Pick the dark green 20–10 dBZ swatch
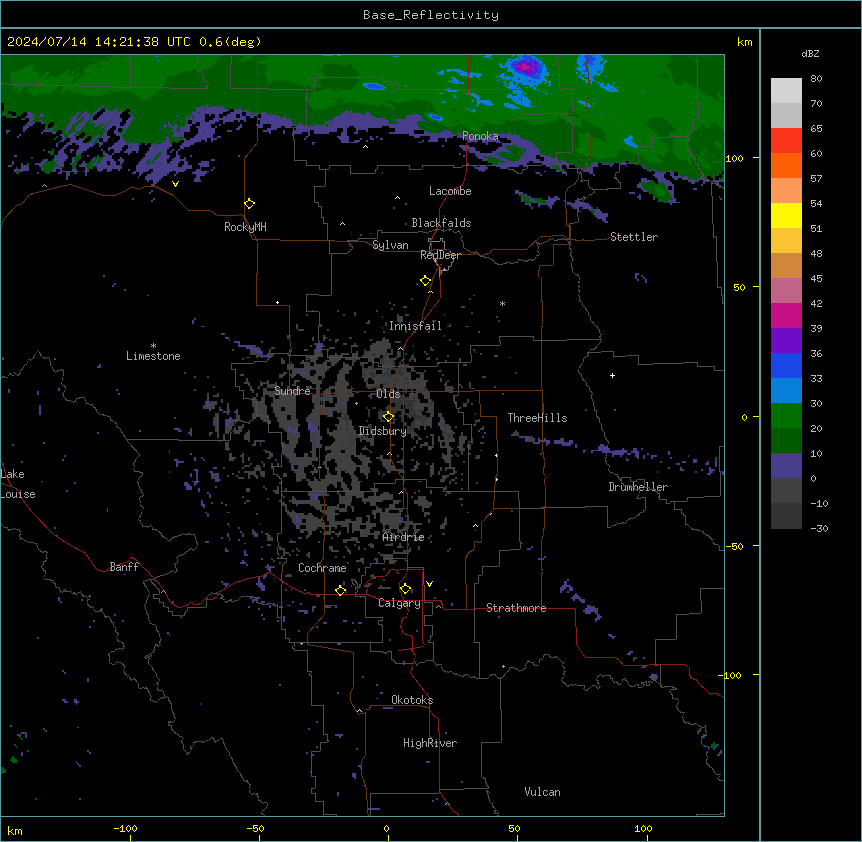Screen dimensions: 862x842 point(786,441)
